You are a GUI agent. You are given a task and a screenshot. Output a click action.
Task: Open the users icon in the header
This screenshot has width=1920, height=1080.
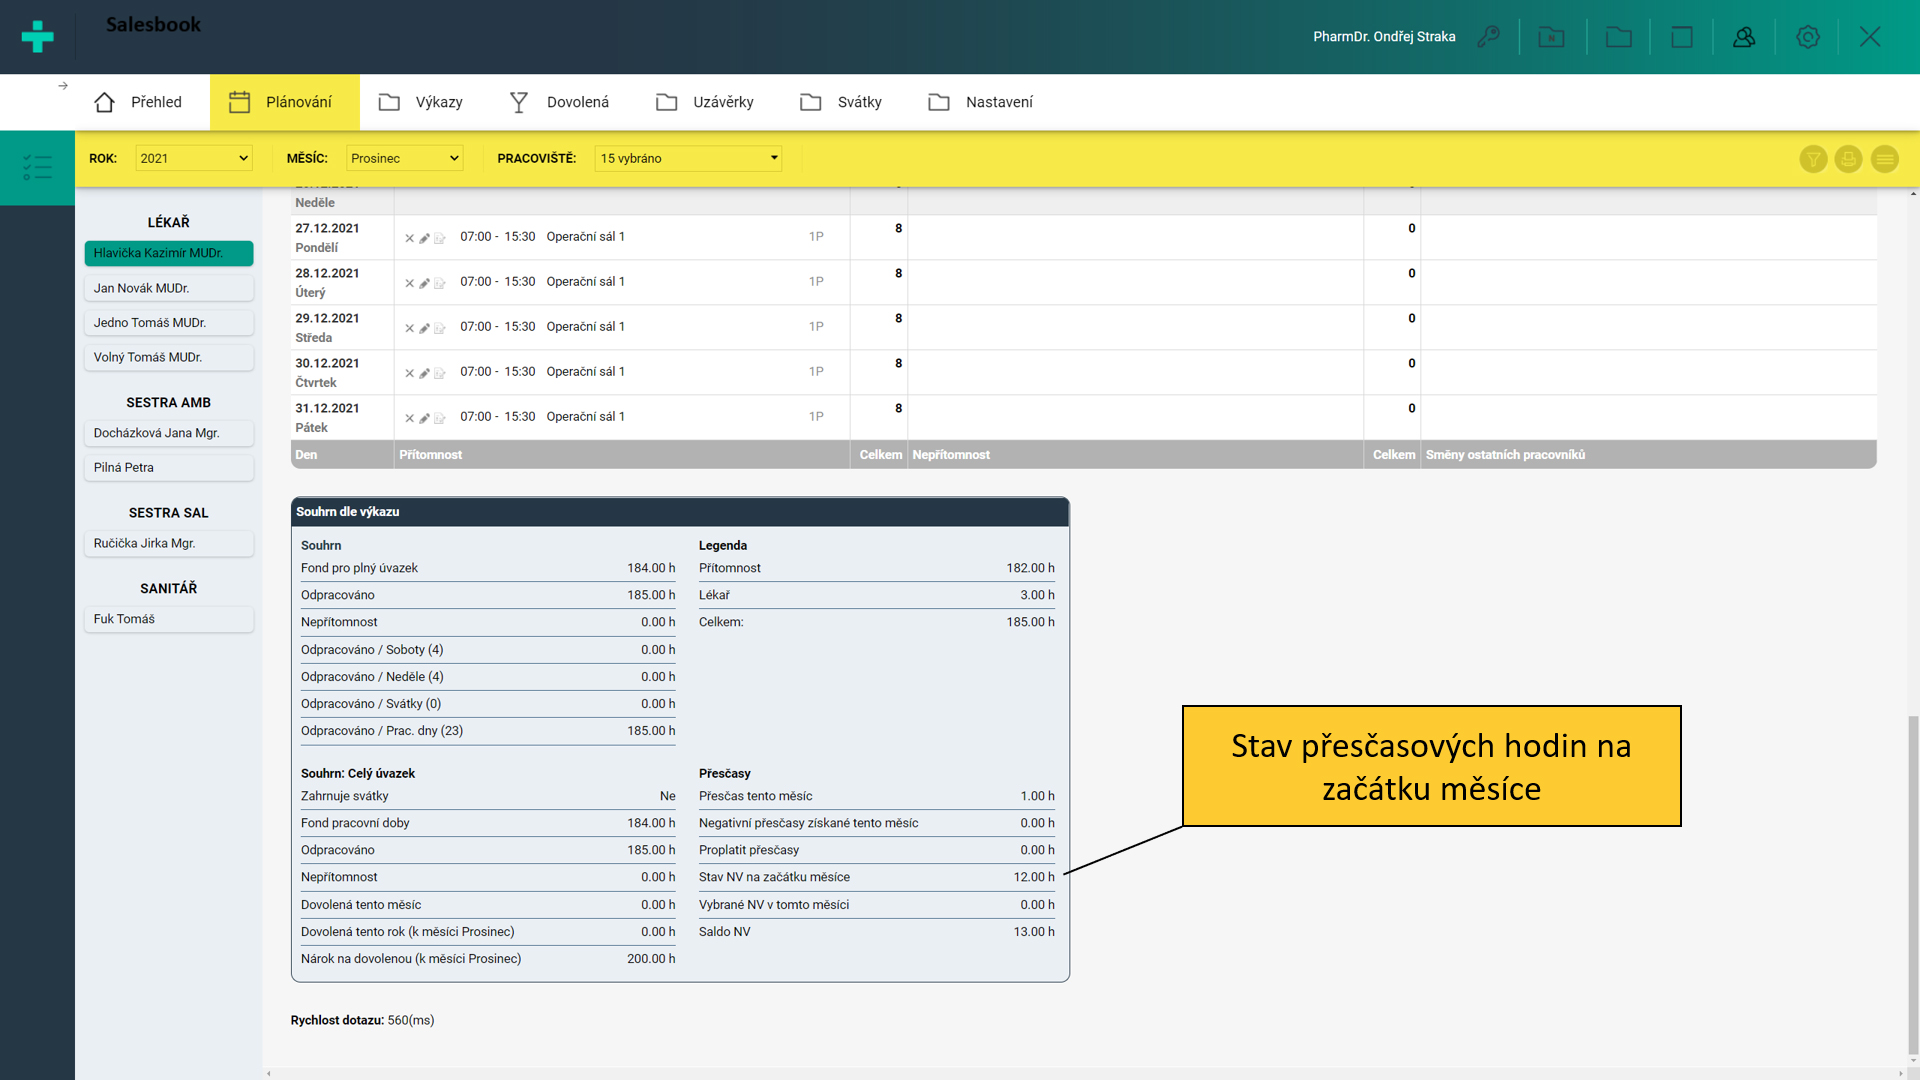tap(1744, 37)
